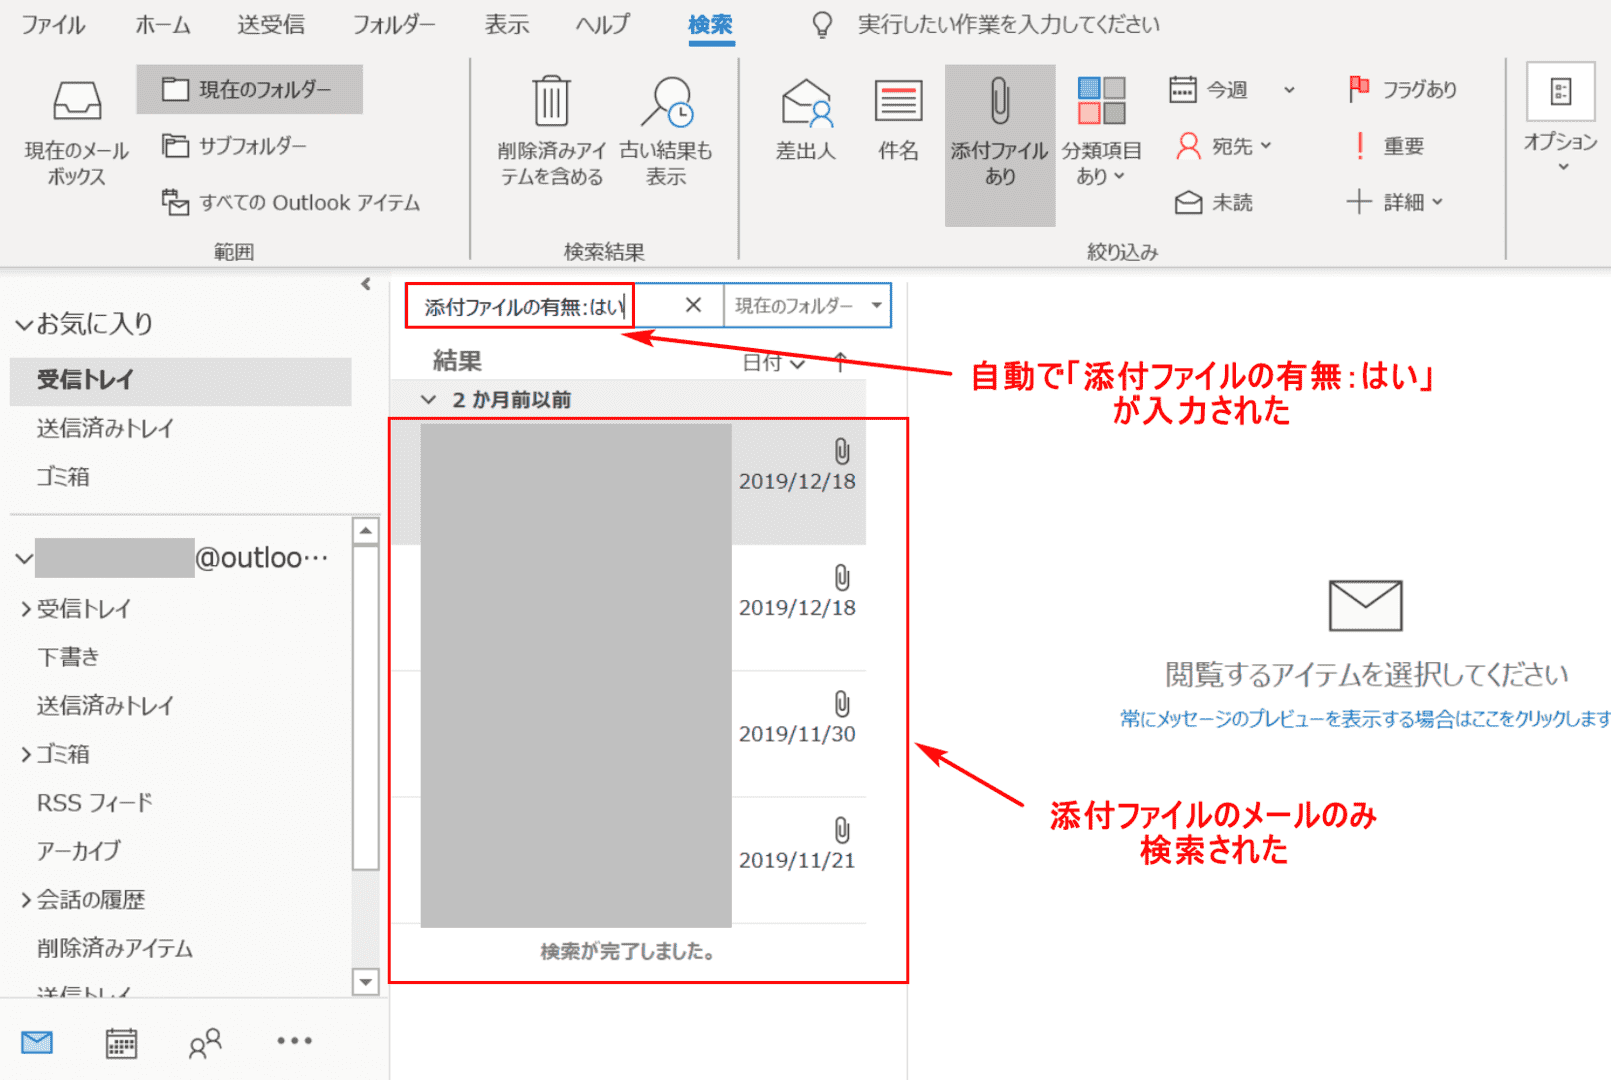
Task: Open the ホーム ribbon tab
Action: point(163,25)
